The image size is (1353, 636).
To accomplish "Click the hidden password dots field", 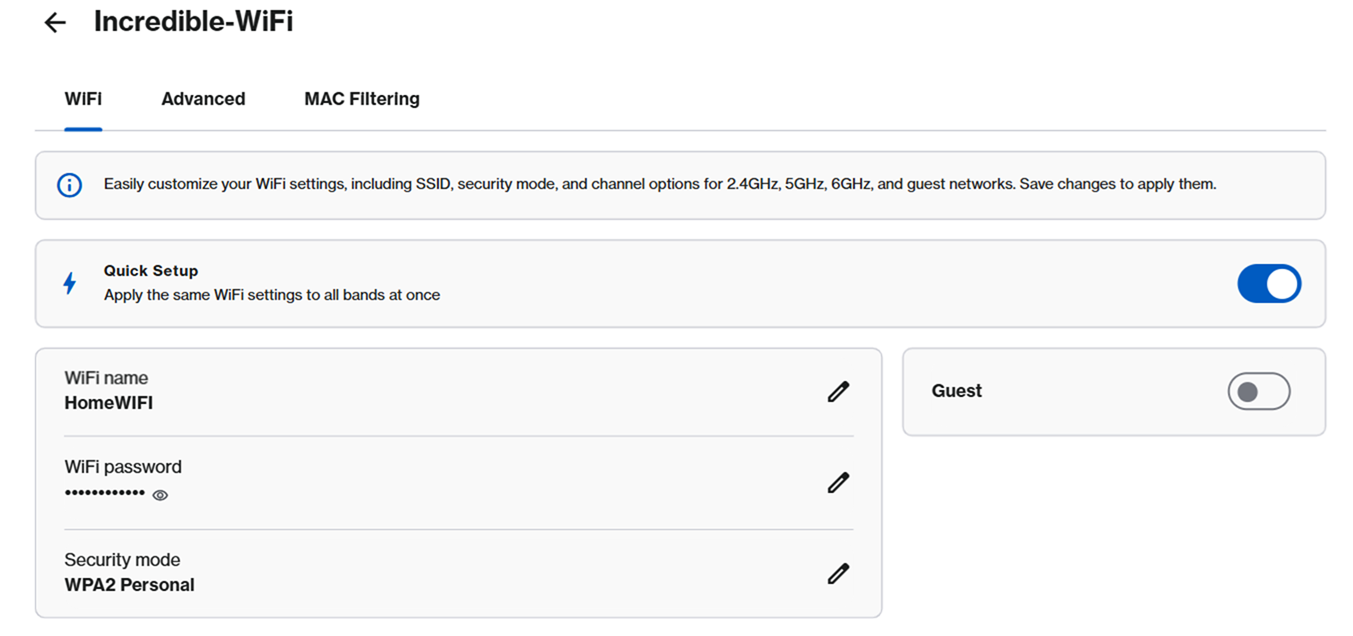I will tap(104, 493).
